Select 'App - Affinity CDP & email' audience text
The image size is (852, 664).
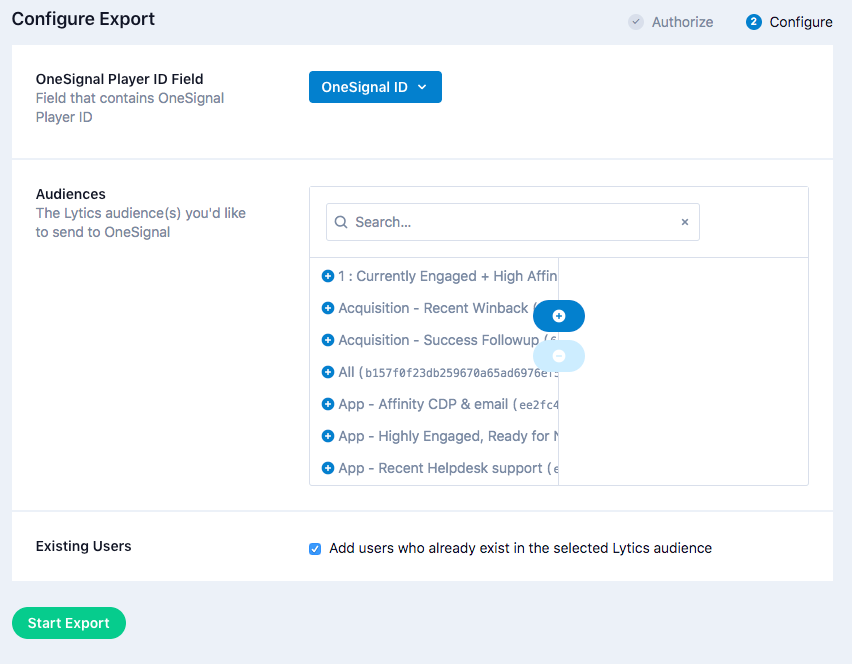[x=448, y=404]
